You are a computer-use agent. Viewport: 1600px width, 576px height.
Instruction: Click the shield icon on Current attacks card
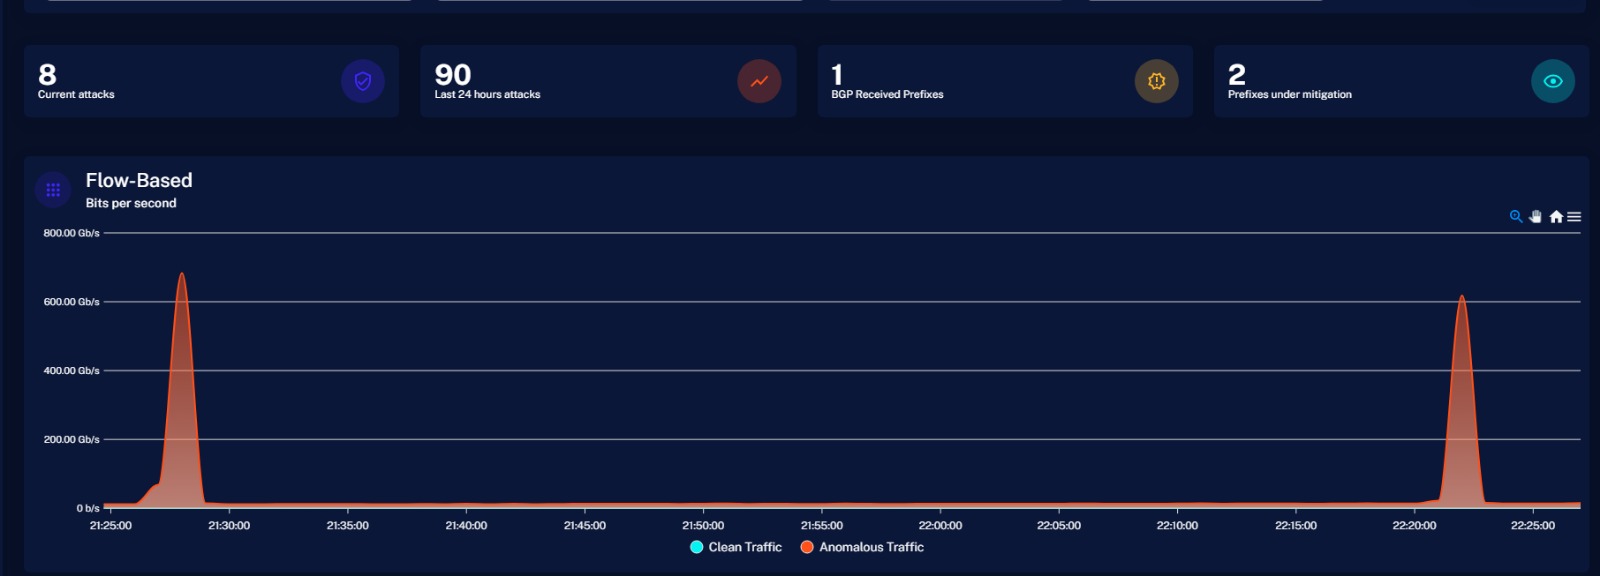click(x=362, y=81)
